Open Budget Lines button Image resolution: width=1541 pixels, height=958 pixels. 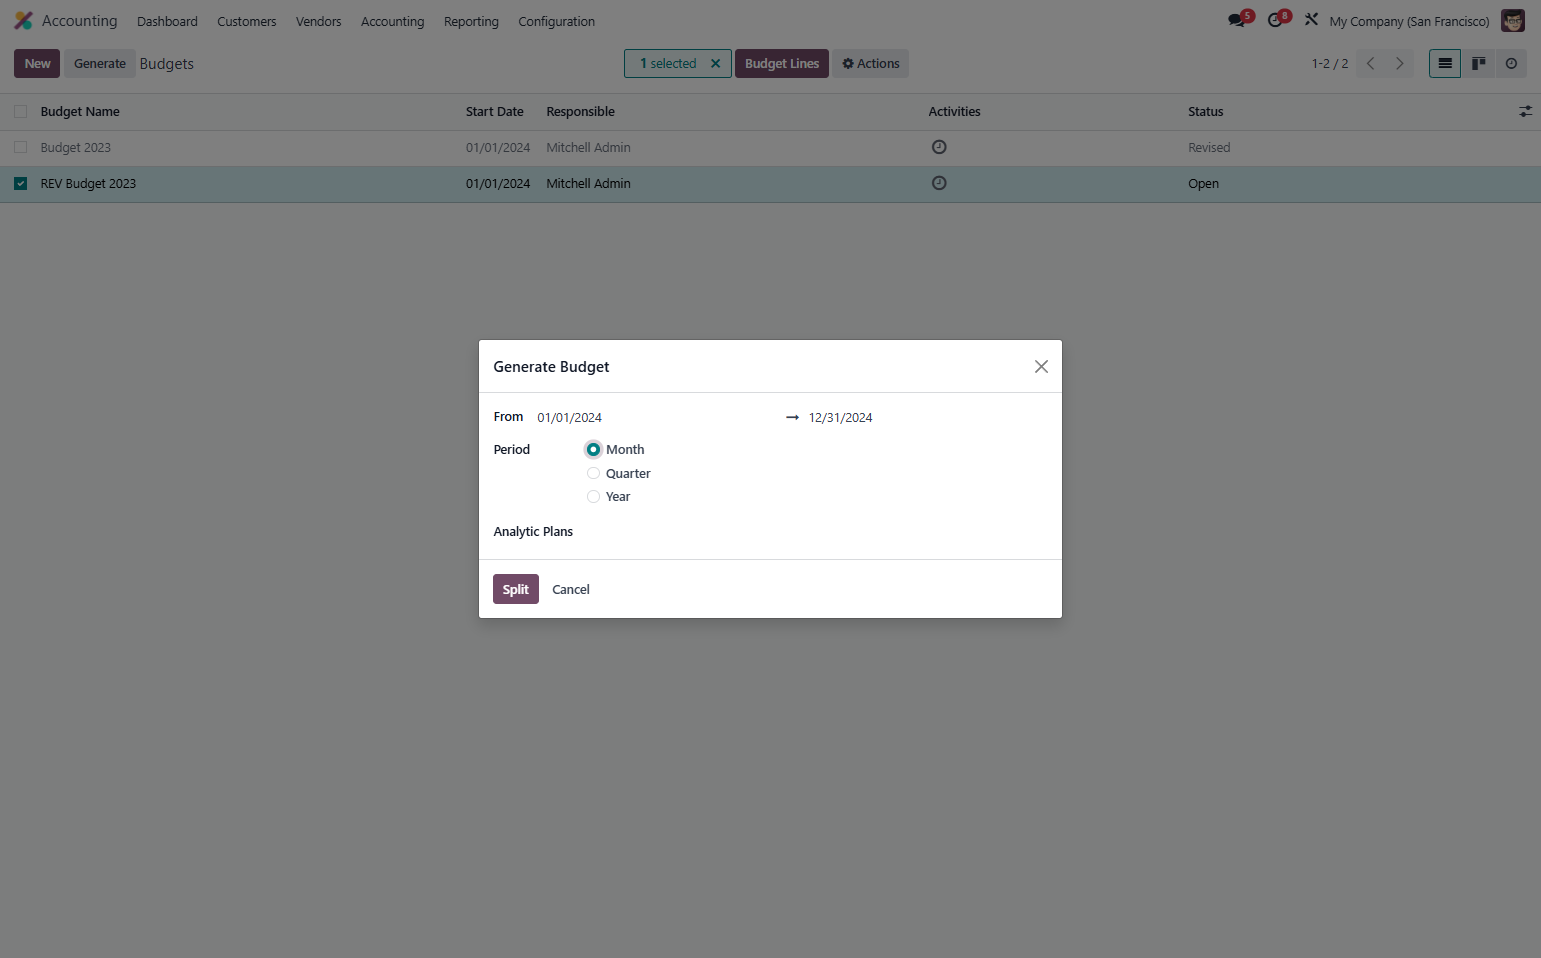pyautogui.click(x=782, y=63)
